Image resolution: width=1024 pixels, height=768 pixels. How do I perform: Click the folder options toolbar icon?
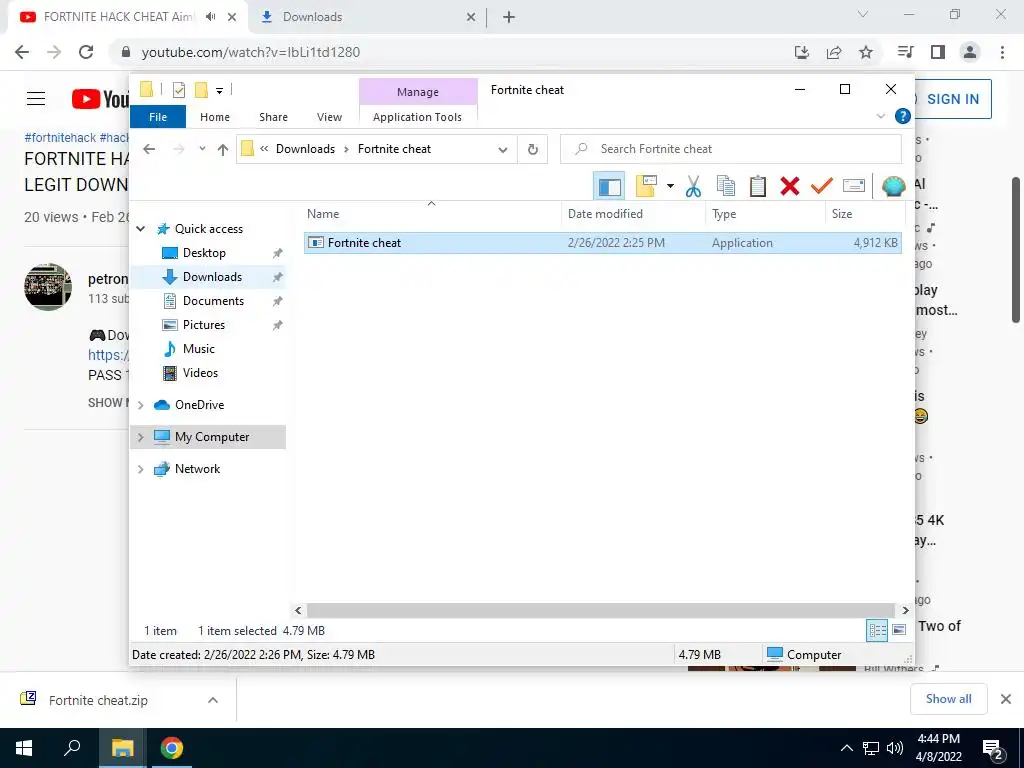(646, 186)
